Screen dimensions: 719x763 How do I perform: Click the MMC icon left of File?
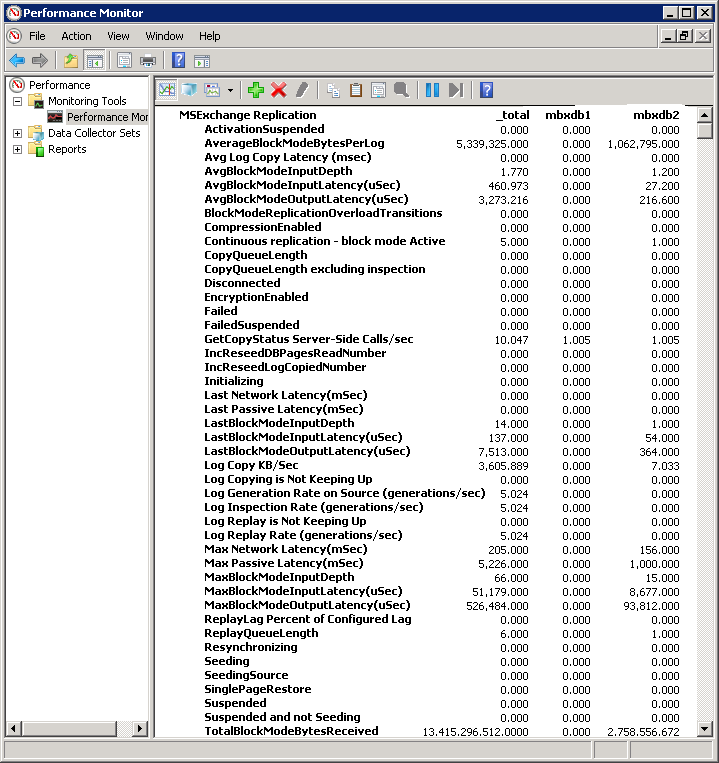[15, 36]
